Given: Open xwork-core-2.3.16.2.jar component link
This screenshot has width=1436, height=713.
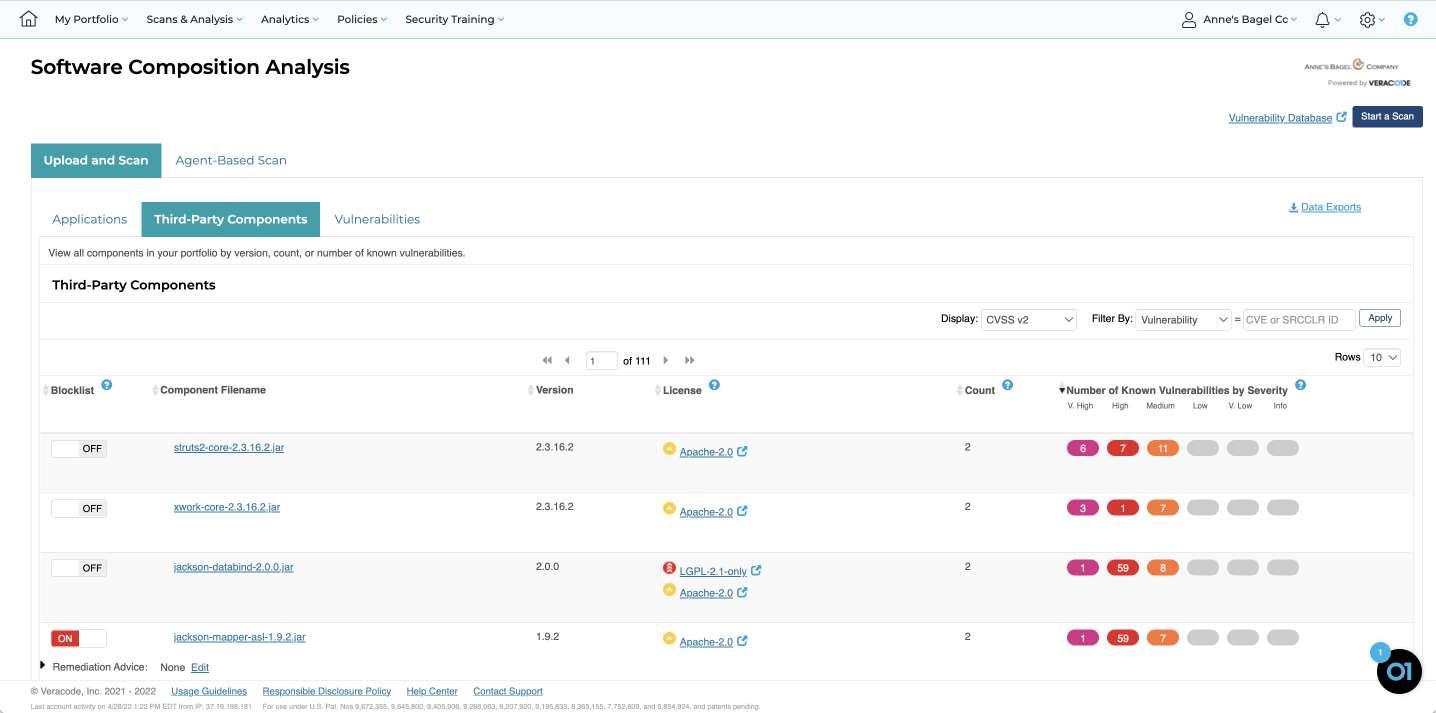Looking at the screenshot, I should tap(227, 507).
